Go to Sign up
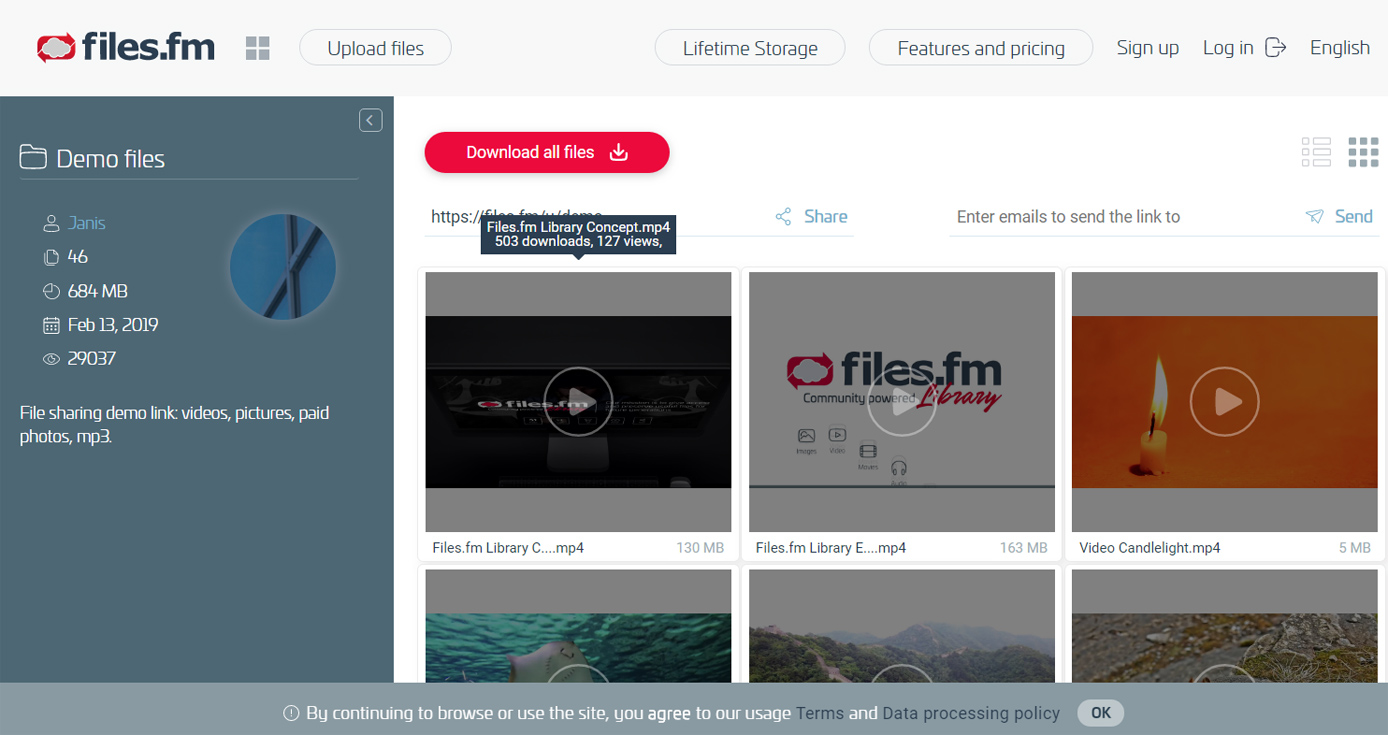 tap(1148, 47)
